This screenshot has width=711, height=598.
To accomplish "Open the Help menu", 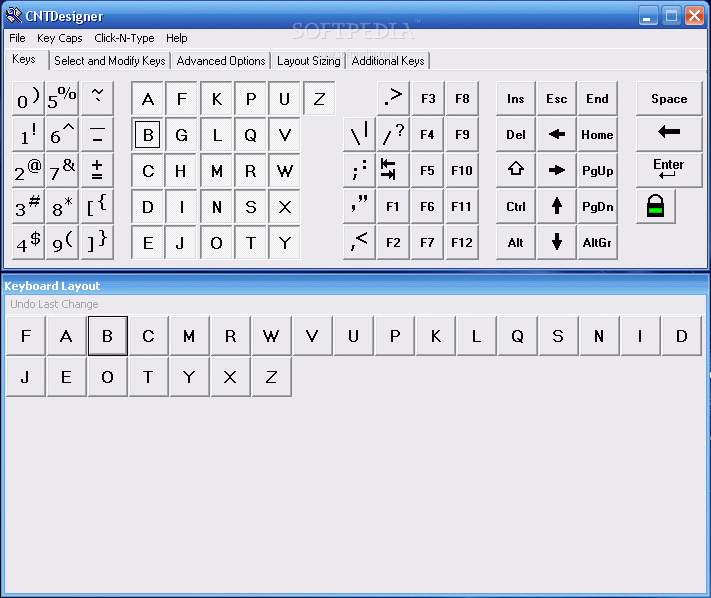I will pos(176,38).
